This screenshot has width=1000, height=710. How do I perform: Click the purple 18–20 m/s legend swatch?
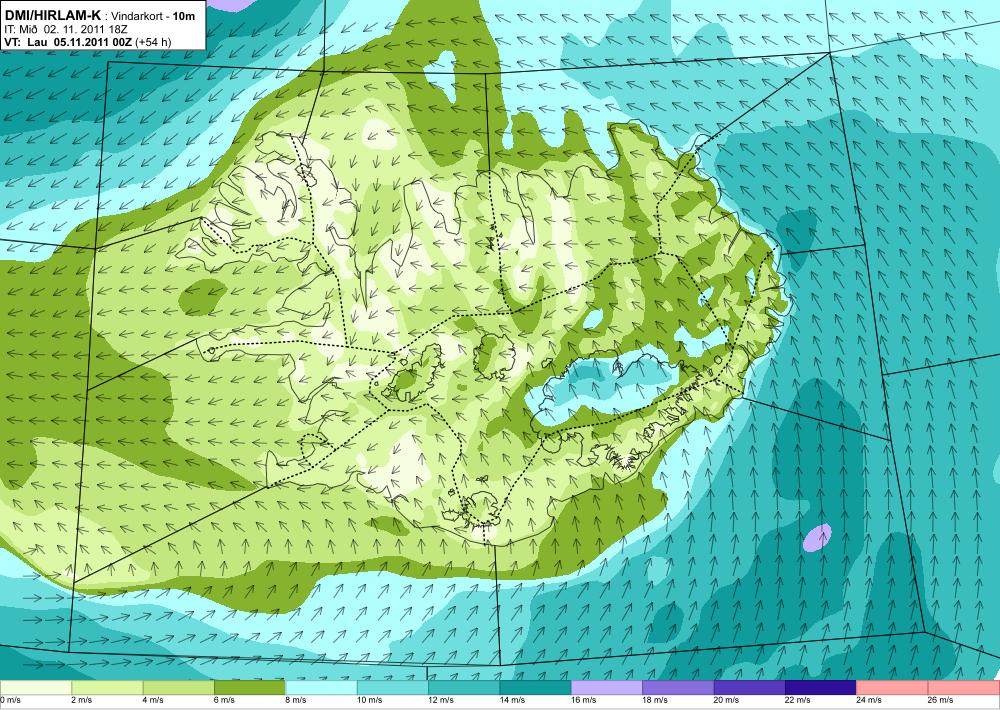[679, 688]
